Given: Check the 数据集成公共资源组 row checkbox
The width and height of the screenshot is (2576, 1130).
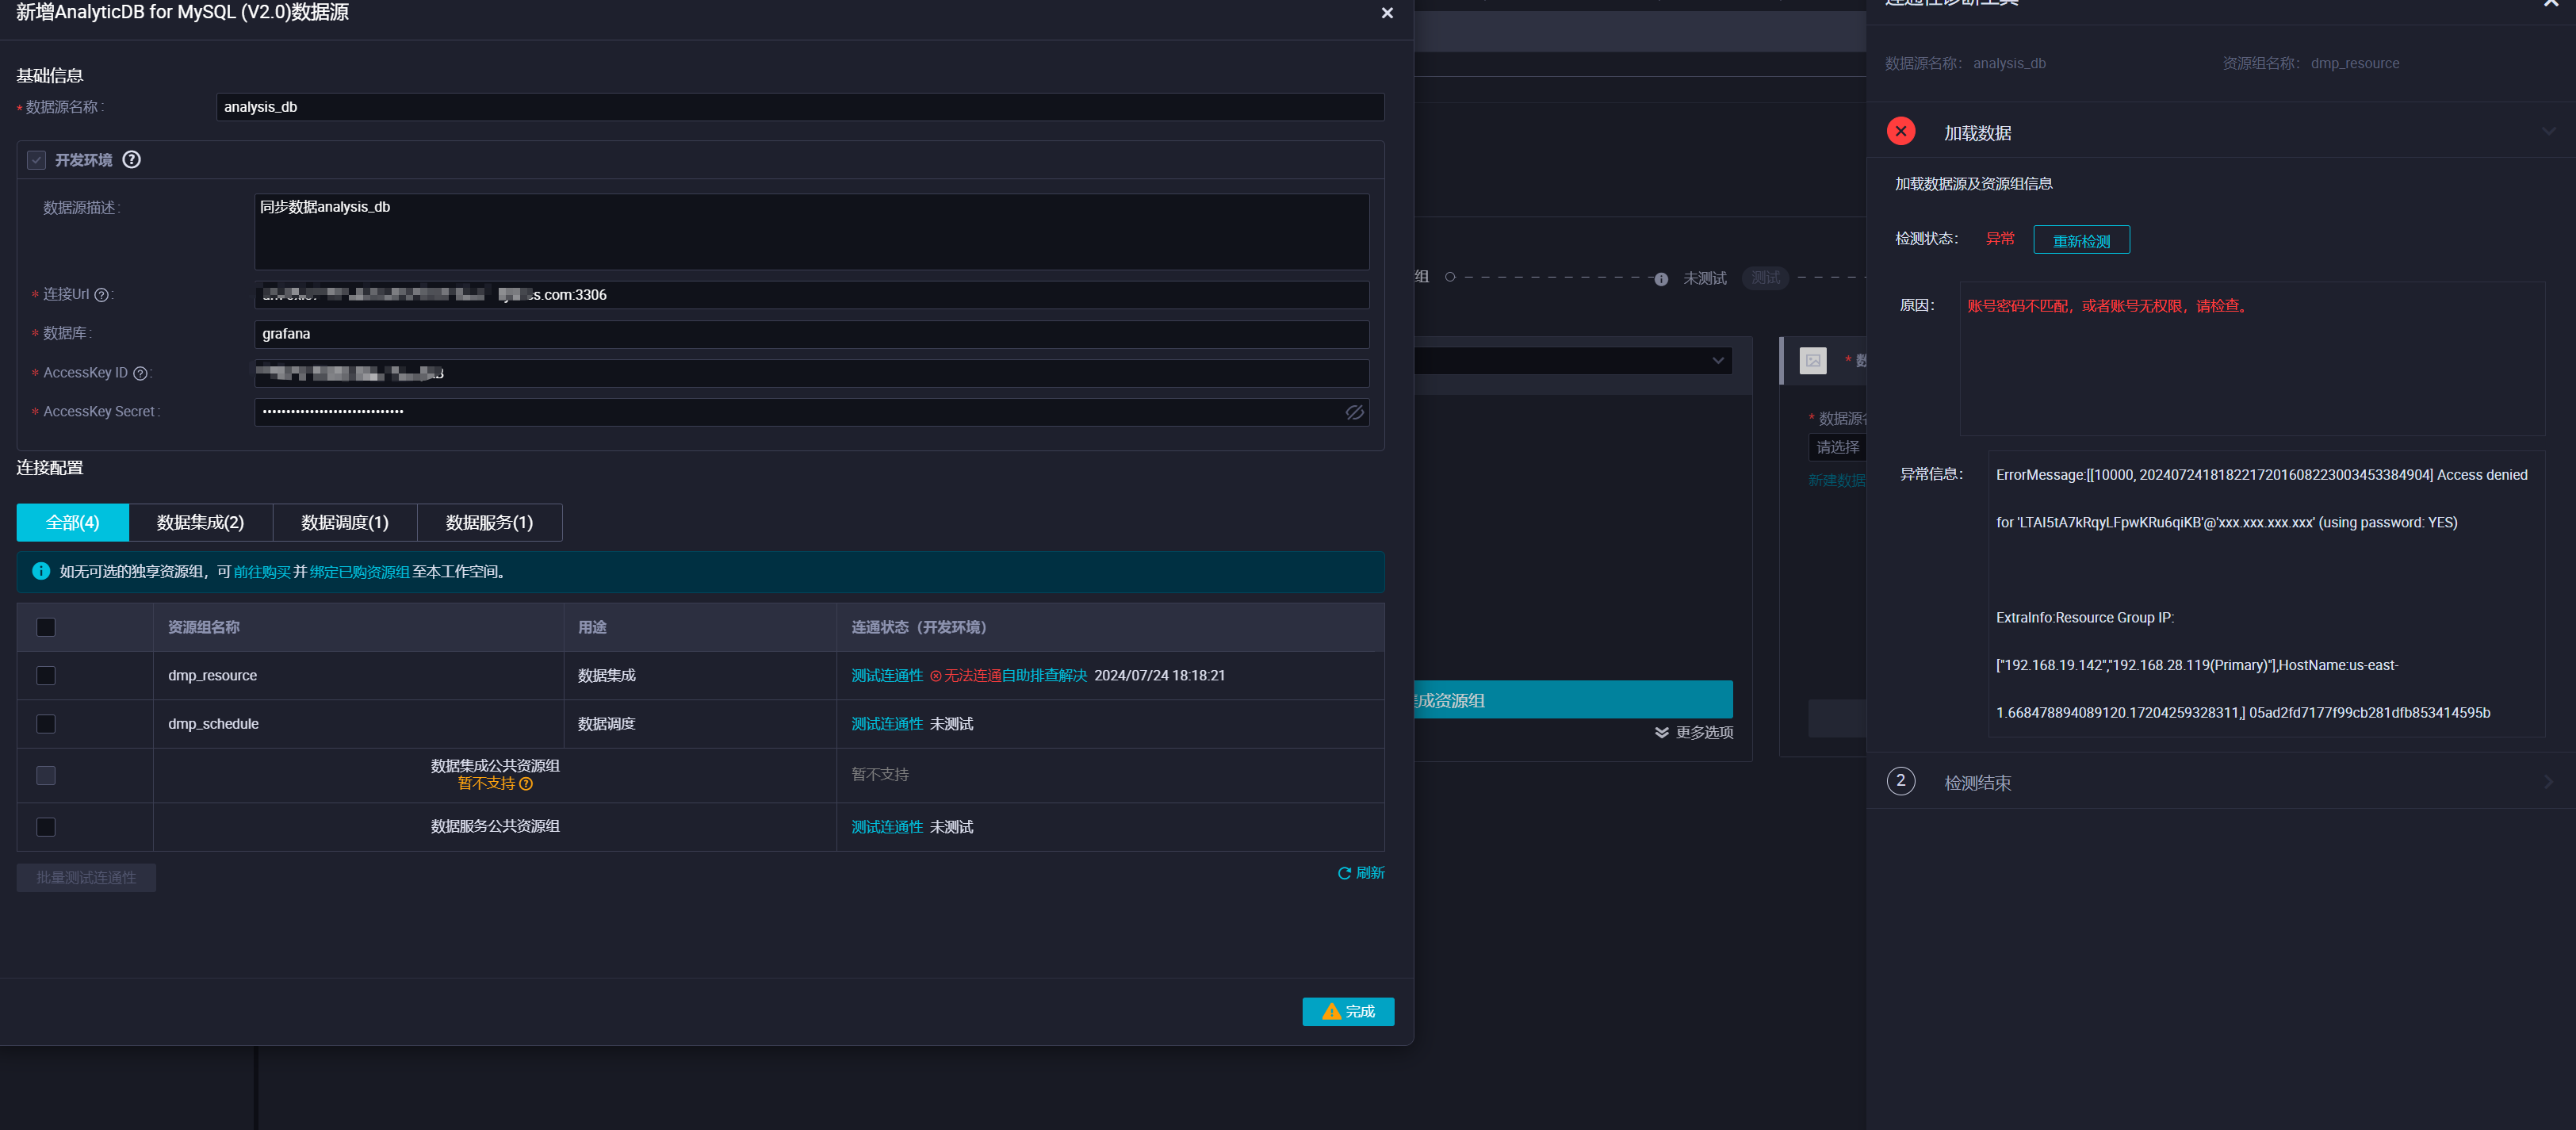Looking at the screenshot, I should 46,776.
